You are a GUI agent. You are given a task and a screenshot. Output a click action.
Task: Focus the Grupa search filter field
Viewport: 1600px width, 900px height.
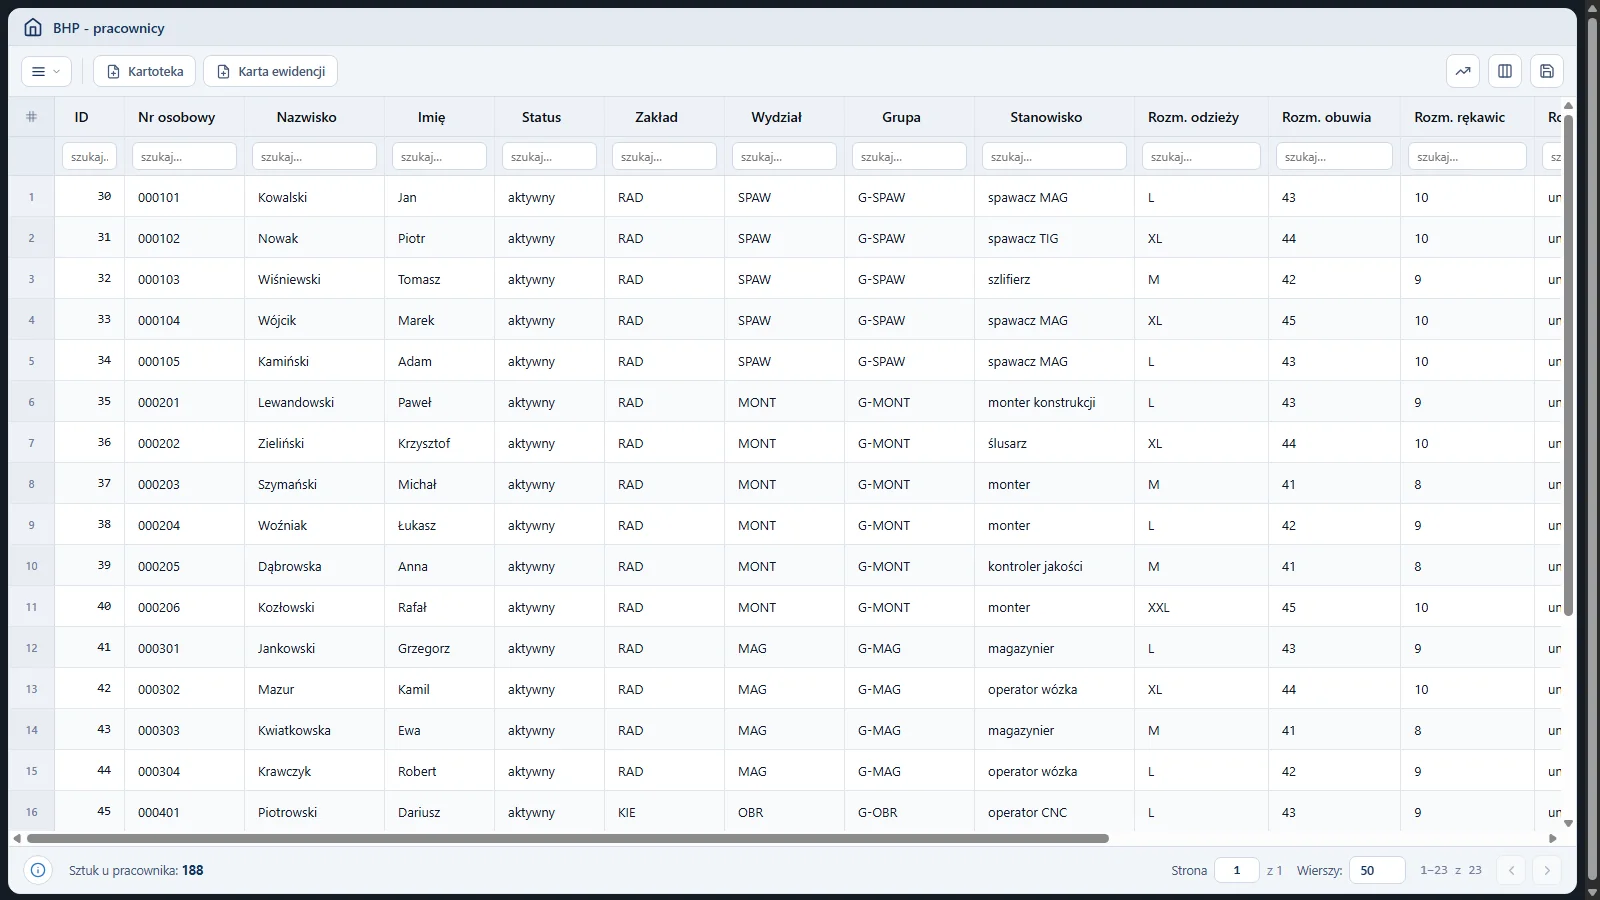click(910, 157)
